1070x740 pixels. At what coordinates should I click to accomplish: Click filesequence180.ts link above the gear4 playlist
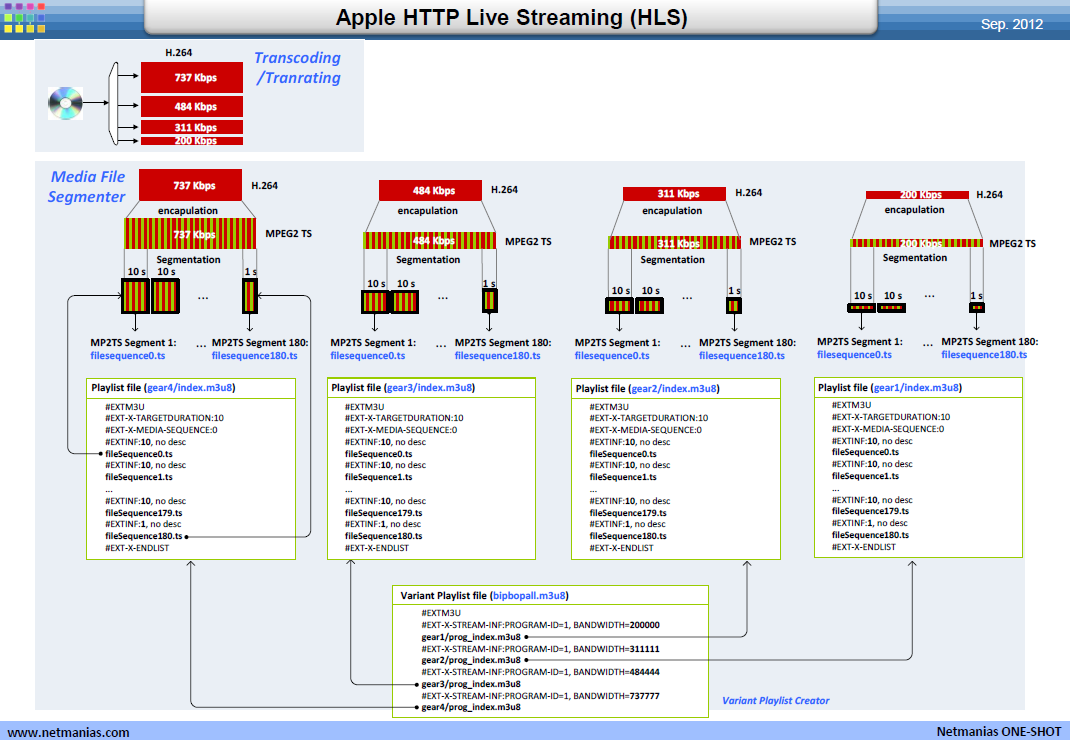(x=255, y=356)
